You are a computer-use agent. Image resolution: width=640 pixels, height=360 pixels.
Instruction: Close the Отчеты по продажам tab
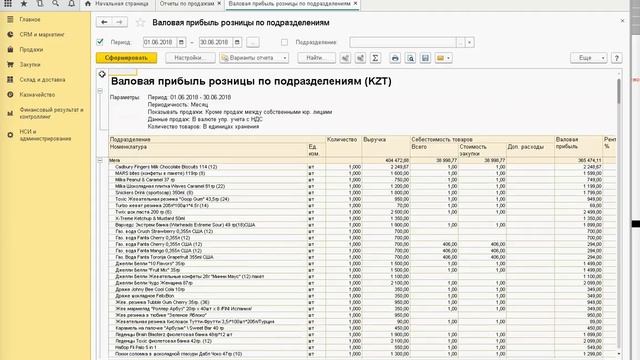click(x=219, y=3)
